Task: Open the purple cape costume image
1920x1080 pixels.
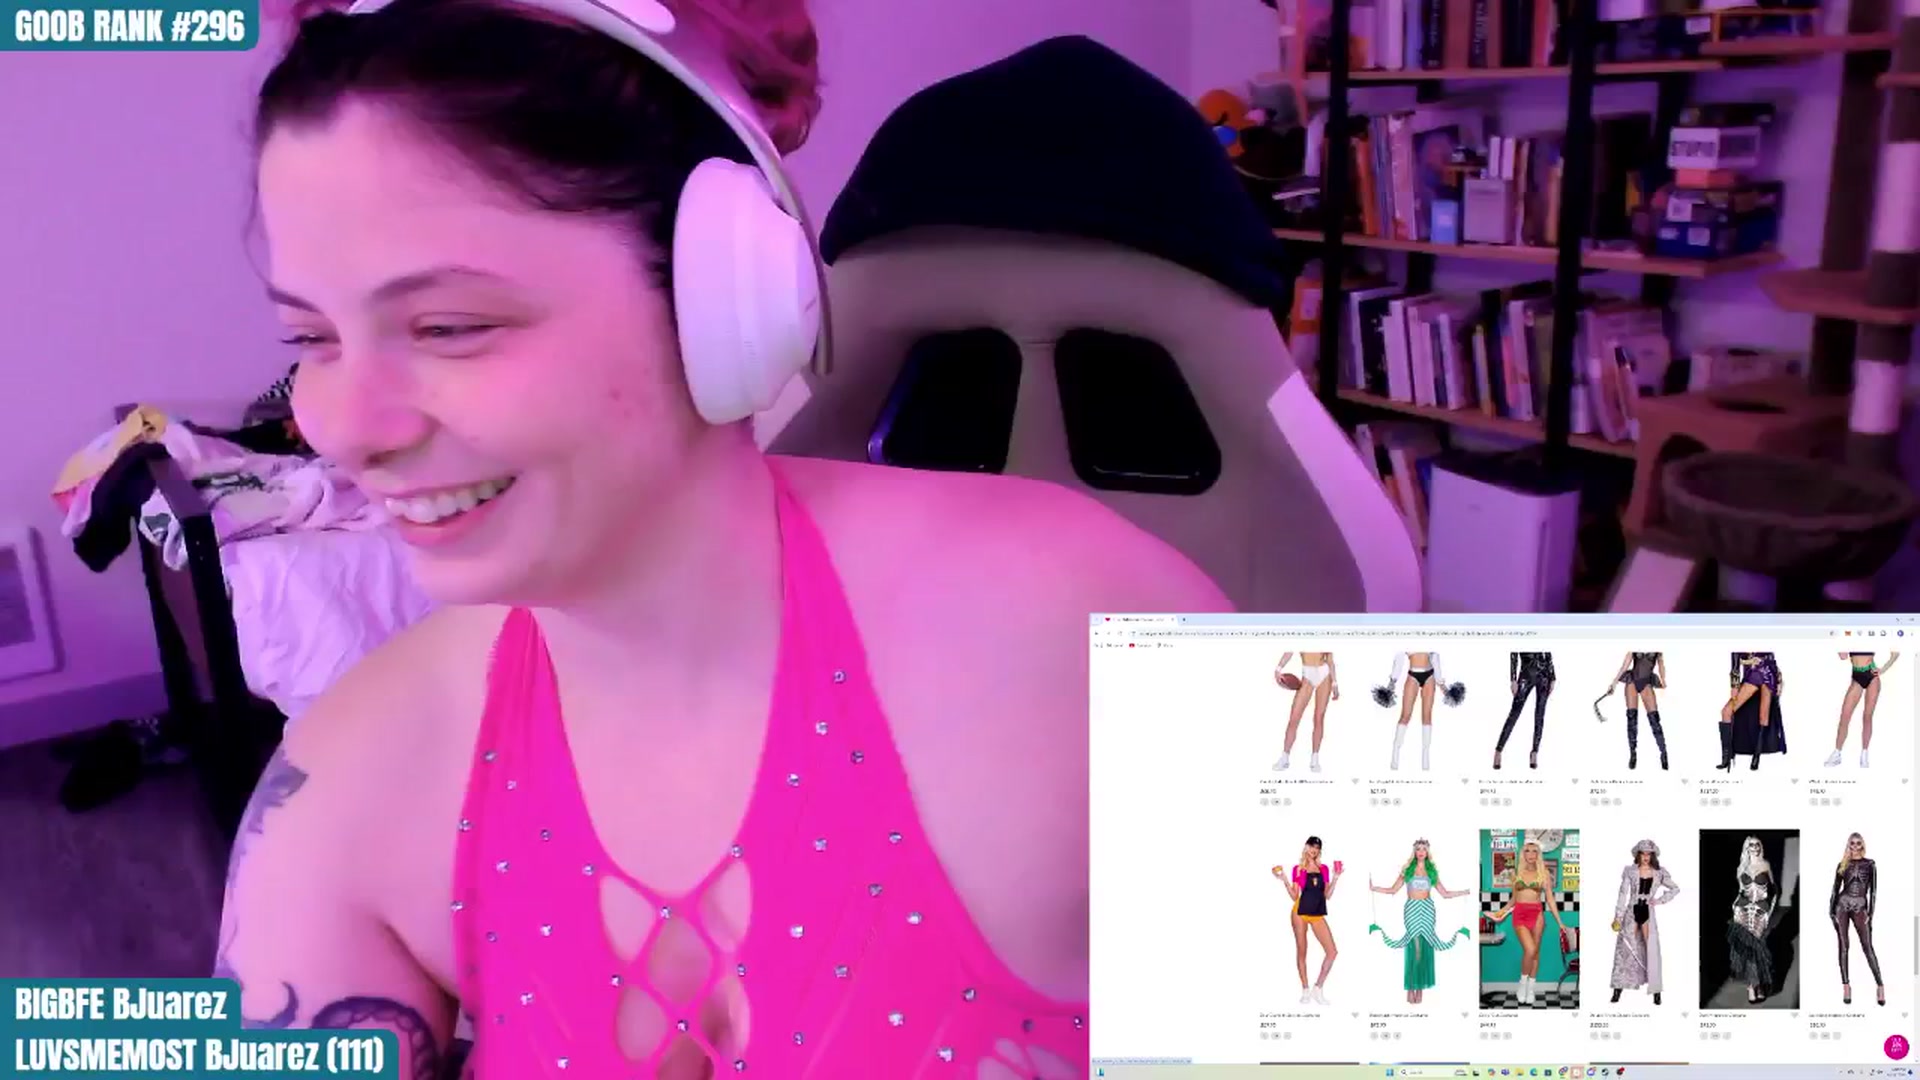Action: coord(1749,711)
